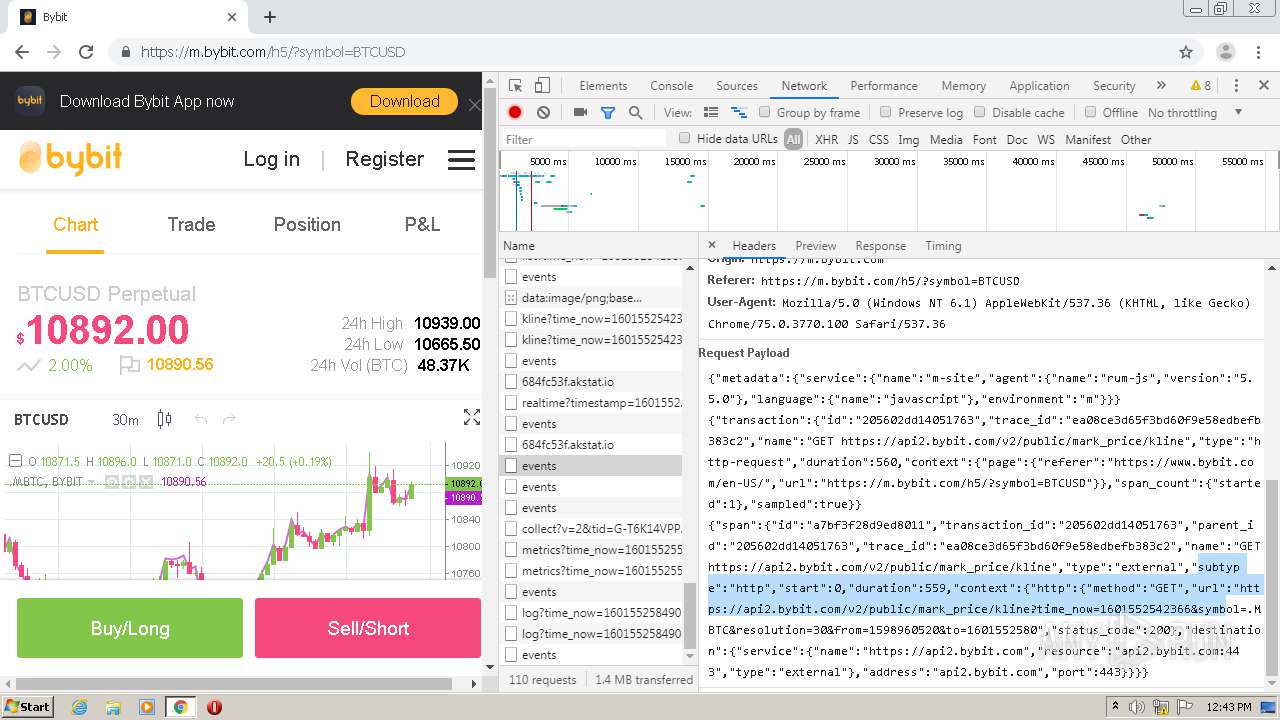The height and width of the screenshot is (720, 1280).
Task: Open the No throttling dropdown
Action: [x=1195, y=113]
